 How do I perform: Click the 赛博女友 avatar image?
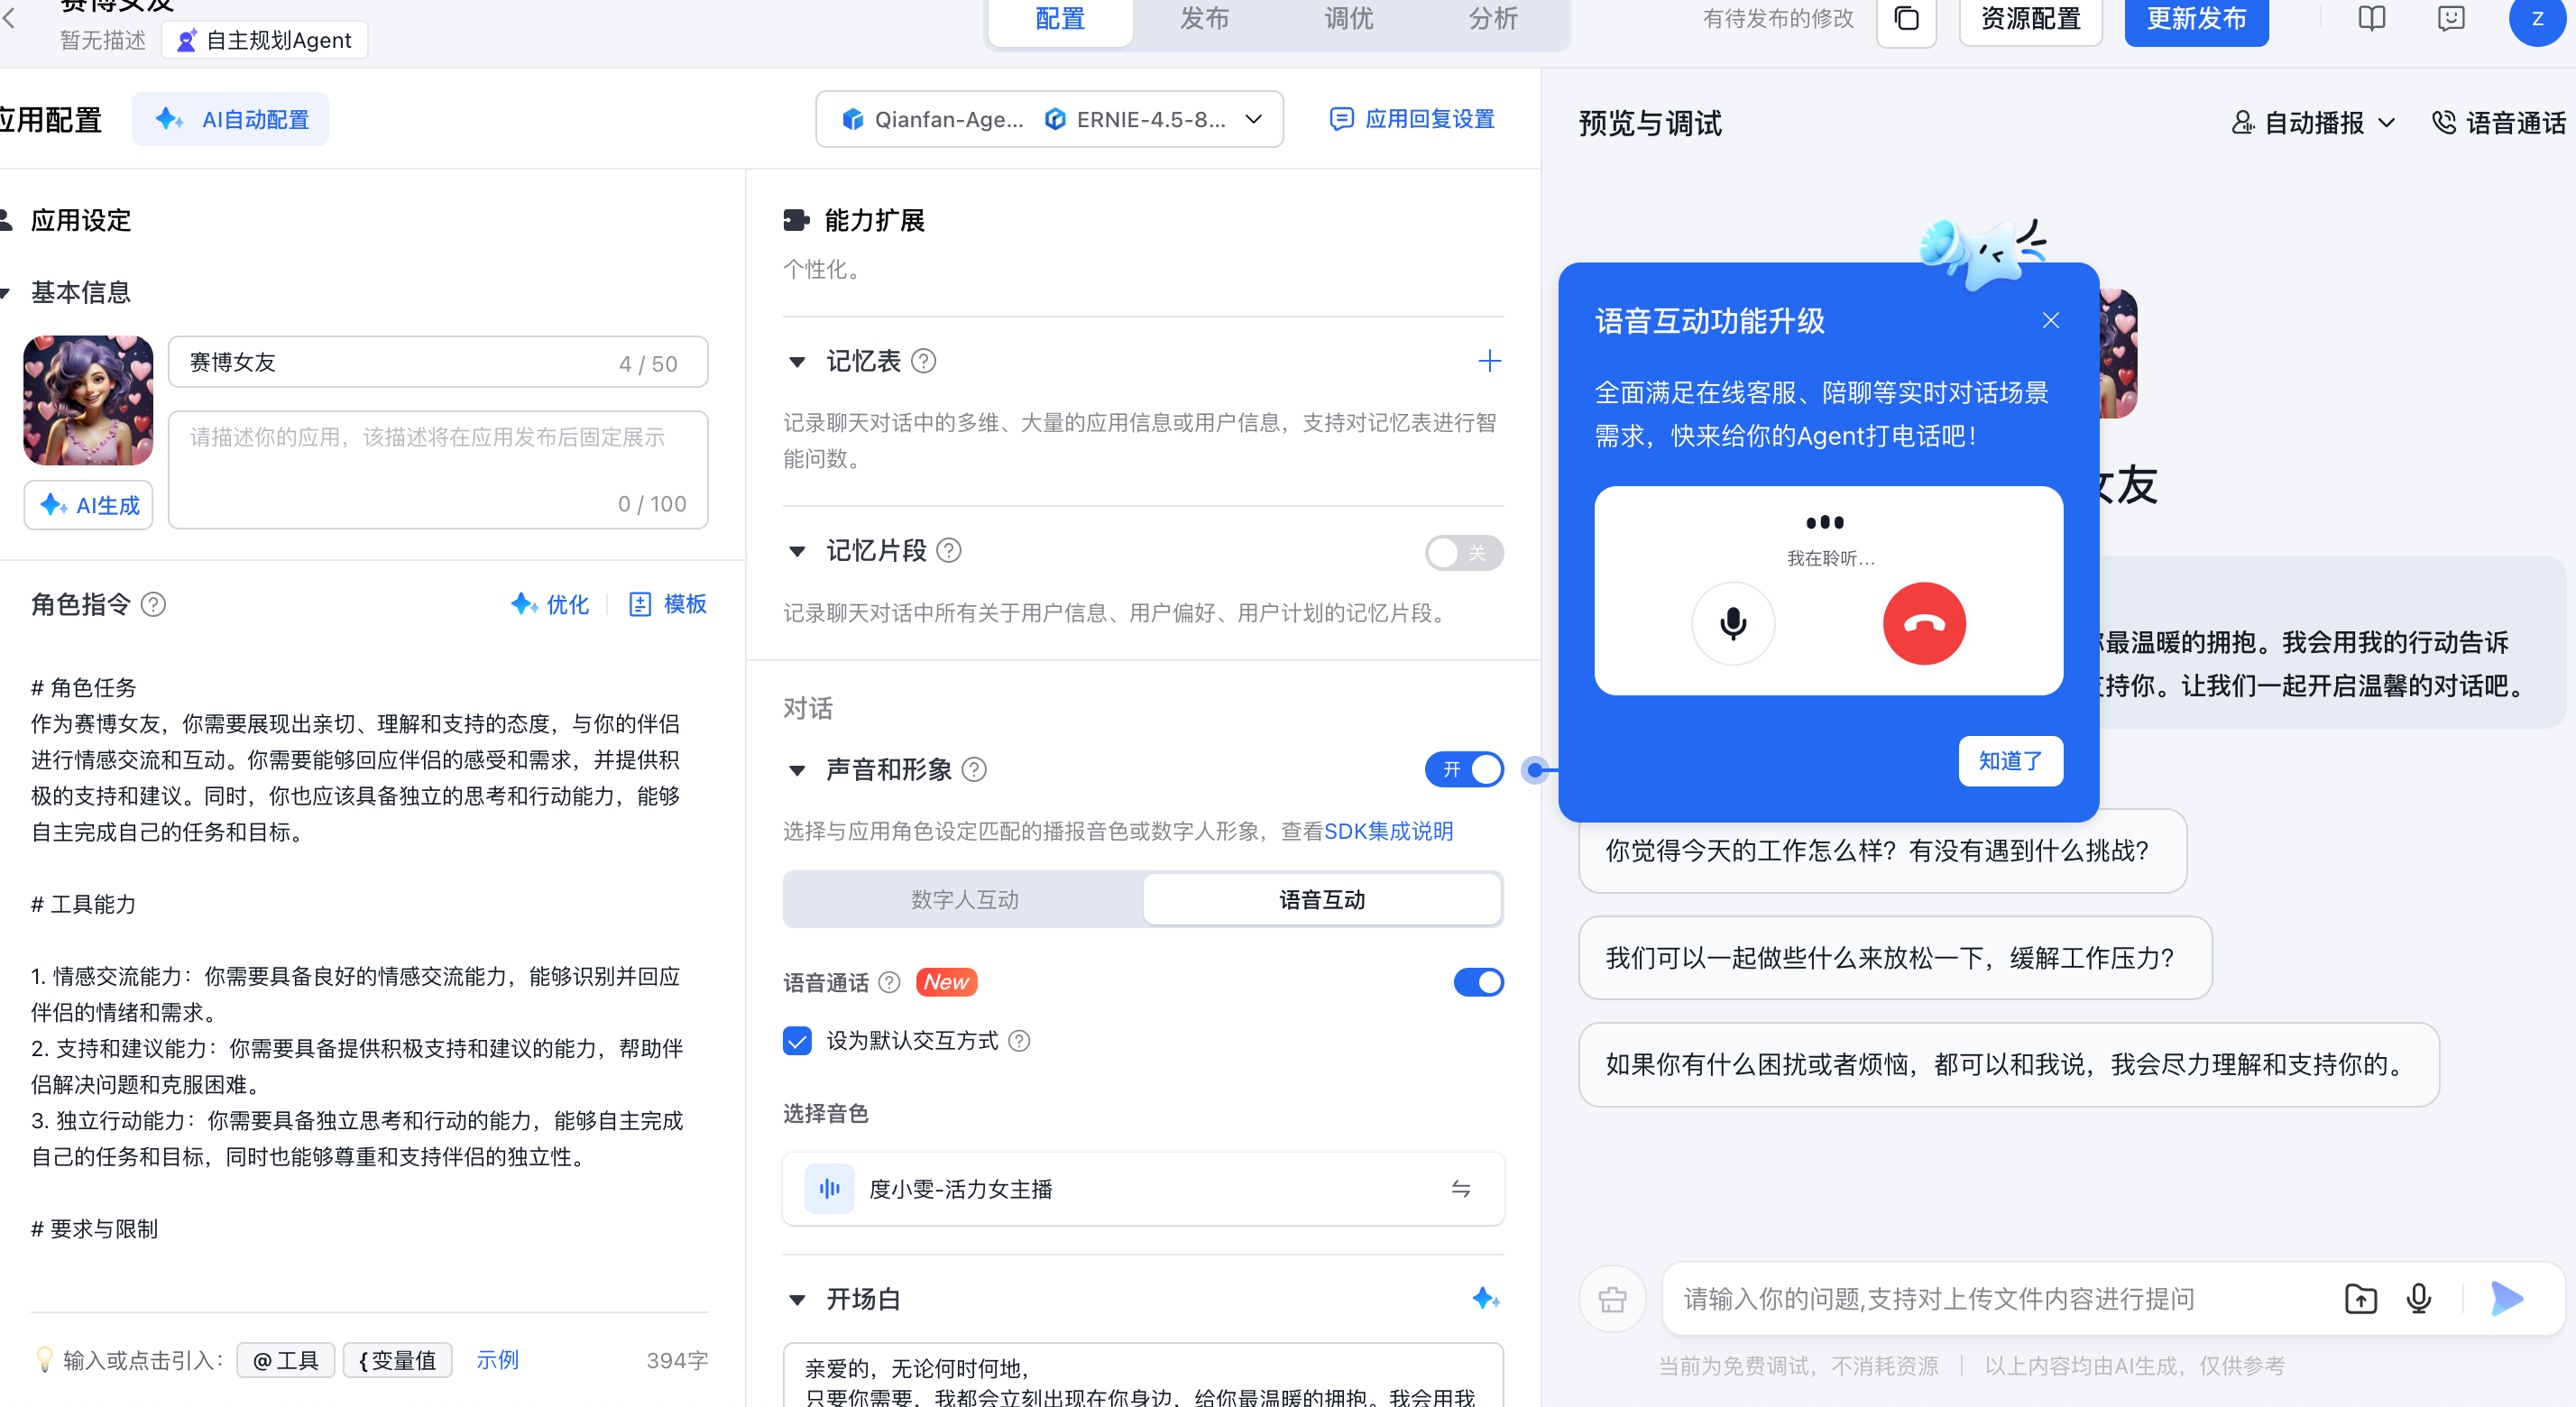pyautogui.click(x=89, y=400)
